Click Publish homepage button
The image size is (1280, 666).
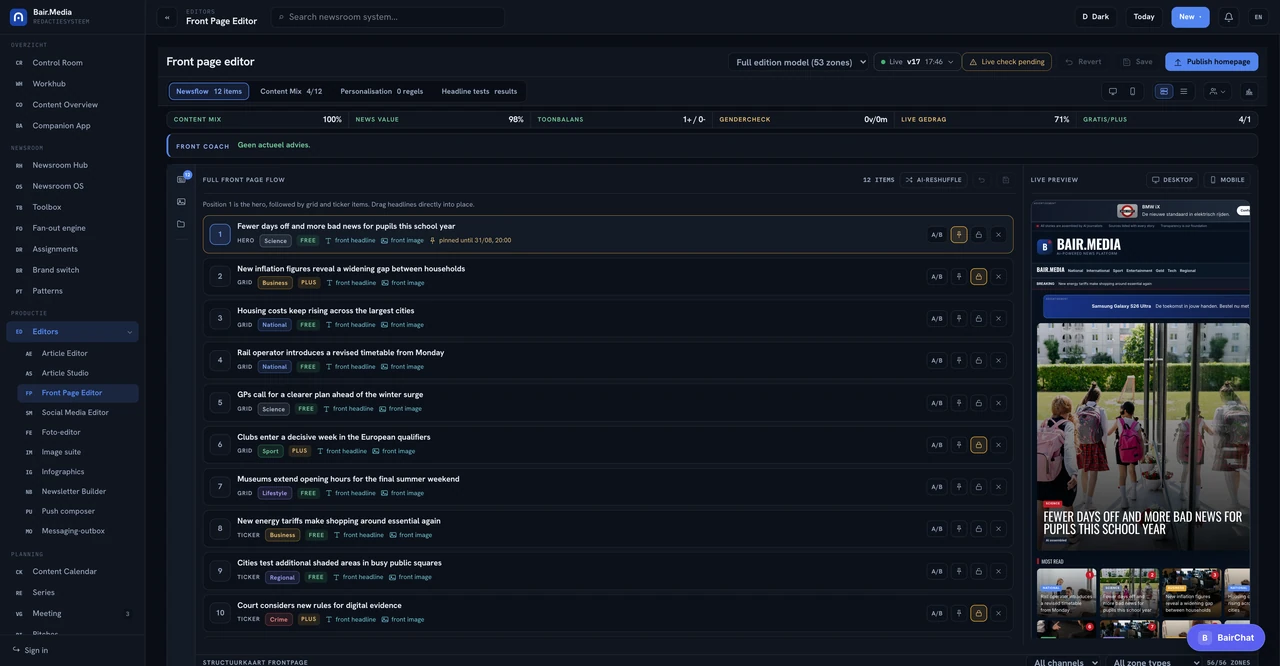[x=1212, y=62]
